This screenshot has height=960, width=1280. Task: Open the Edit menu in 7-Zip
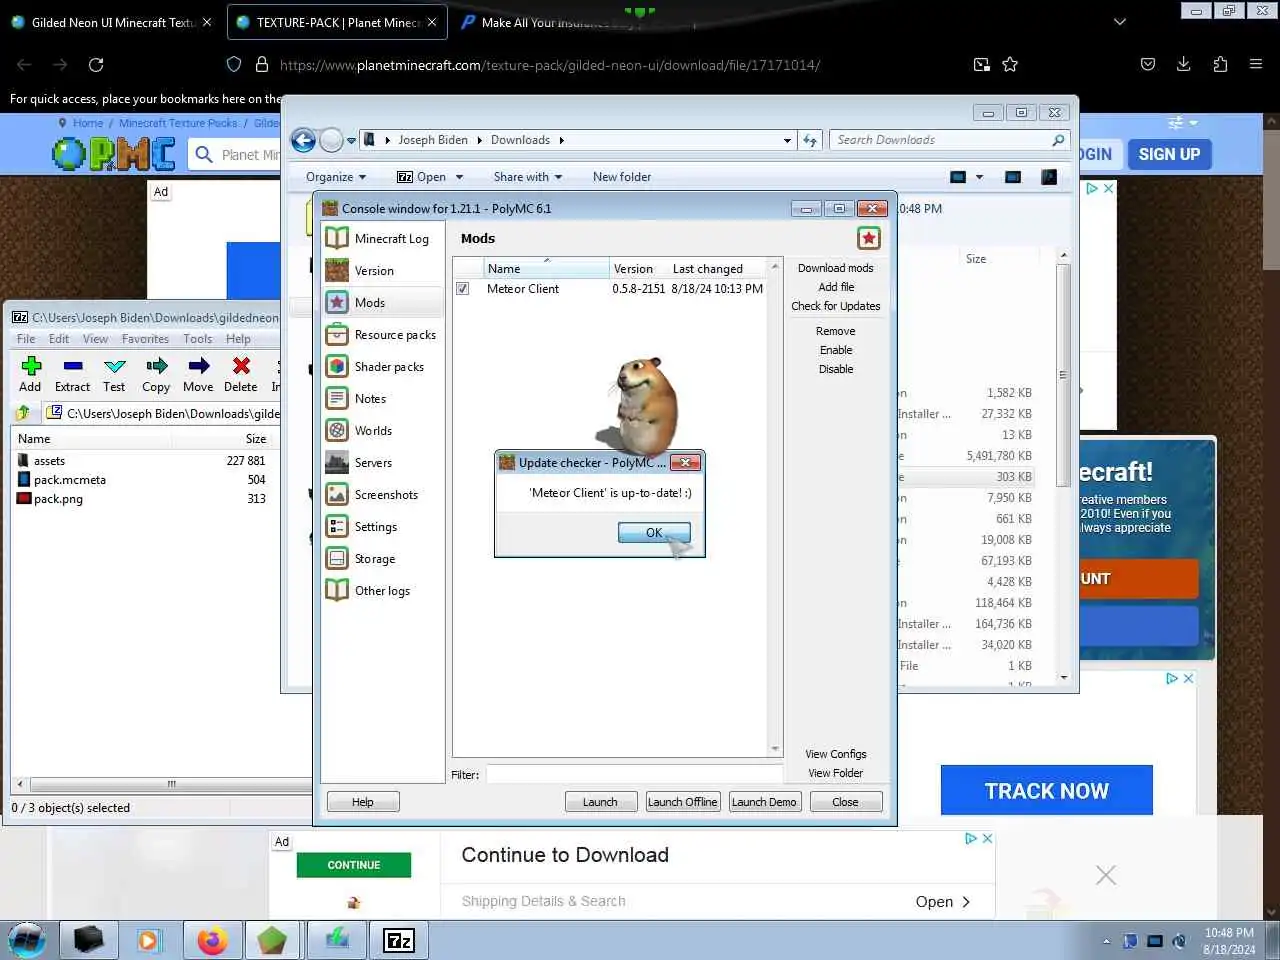point(59,339)
